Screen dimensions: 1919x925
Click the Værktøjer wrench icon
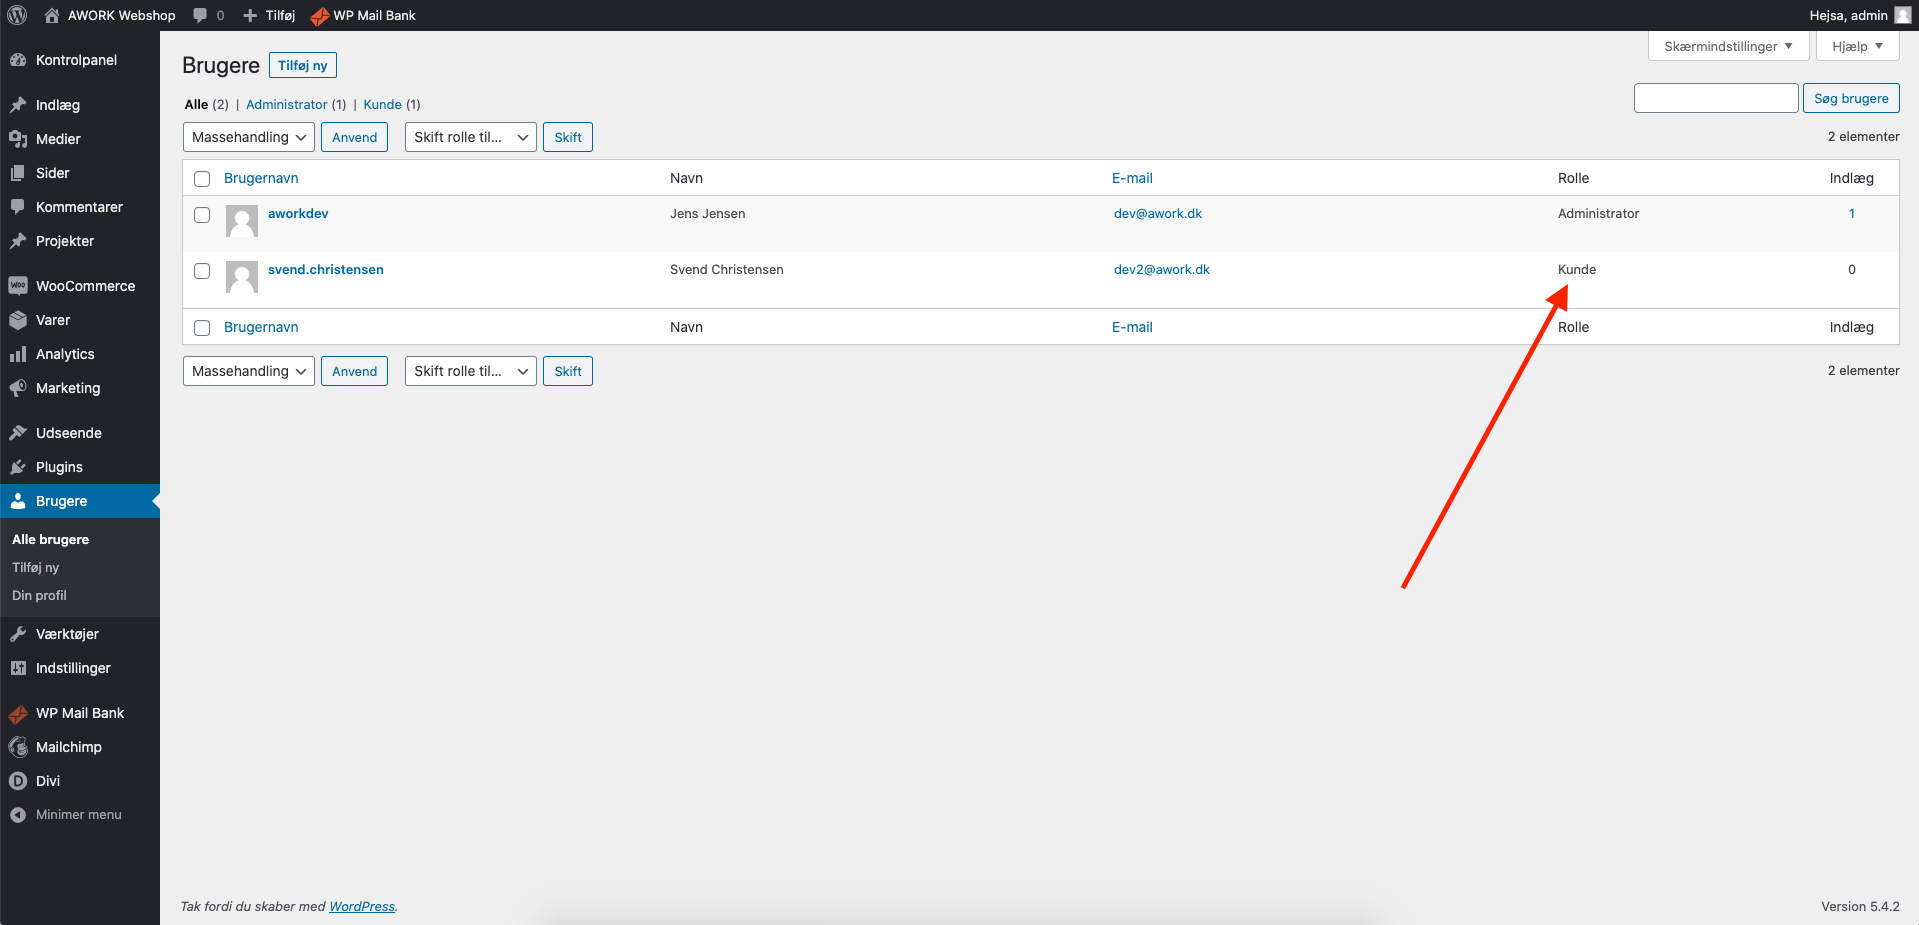point(18,634)
